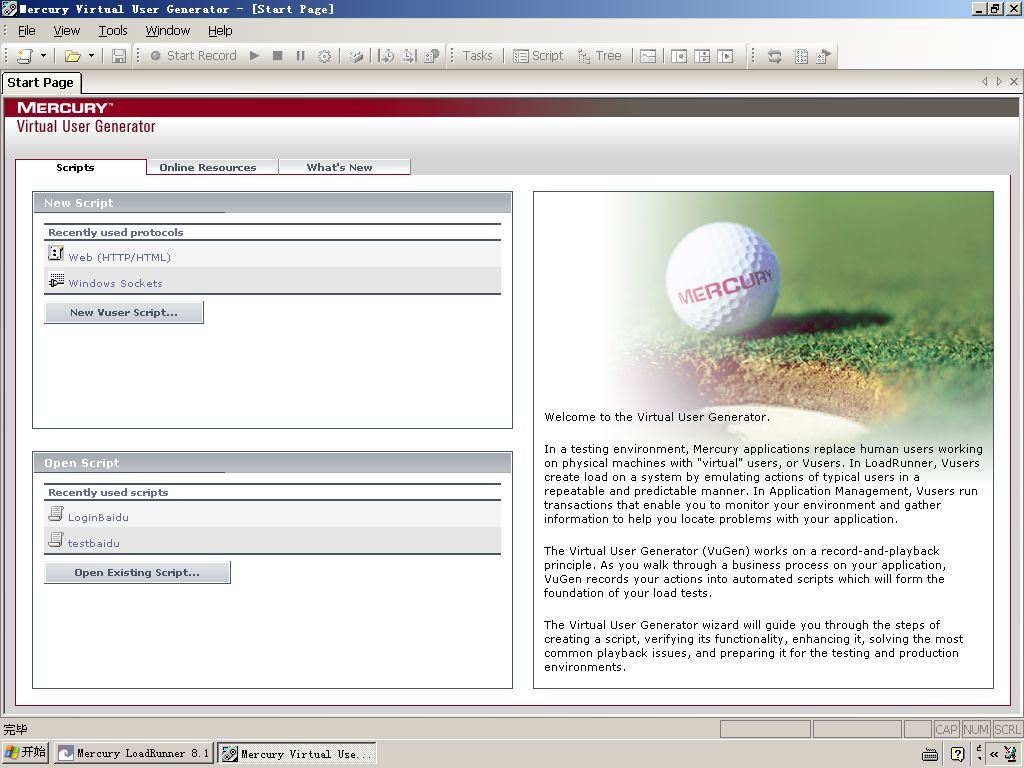Switch to Script view
Screen dimensions: 1024x768
538,56
